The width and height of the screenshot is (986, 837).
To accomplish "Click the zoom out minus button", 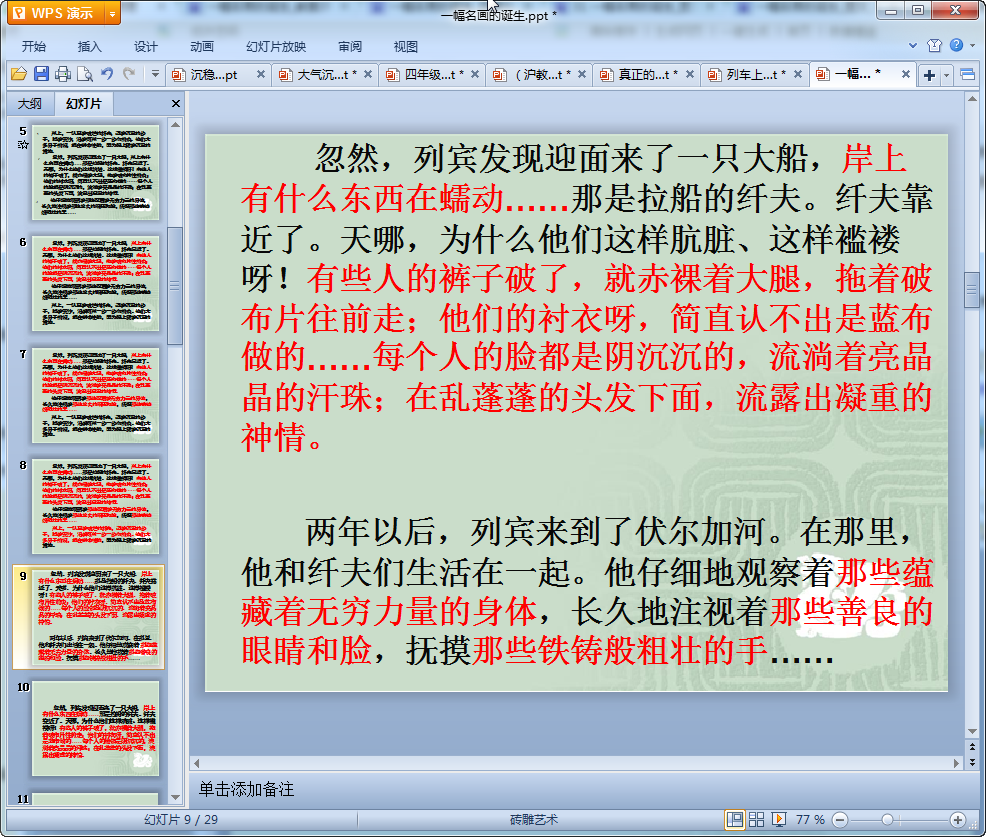I will click(x=839, y=819).
